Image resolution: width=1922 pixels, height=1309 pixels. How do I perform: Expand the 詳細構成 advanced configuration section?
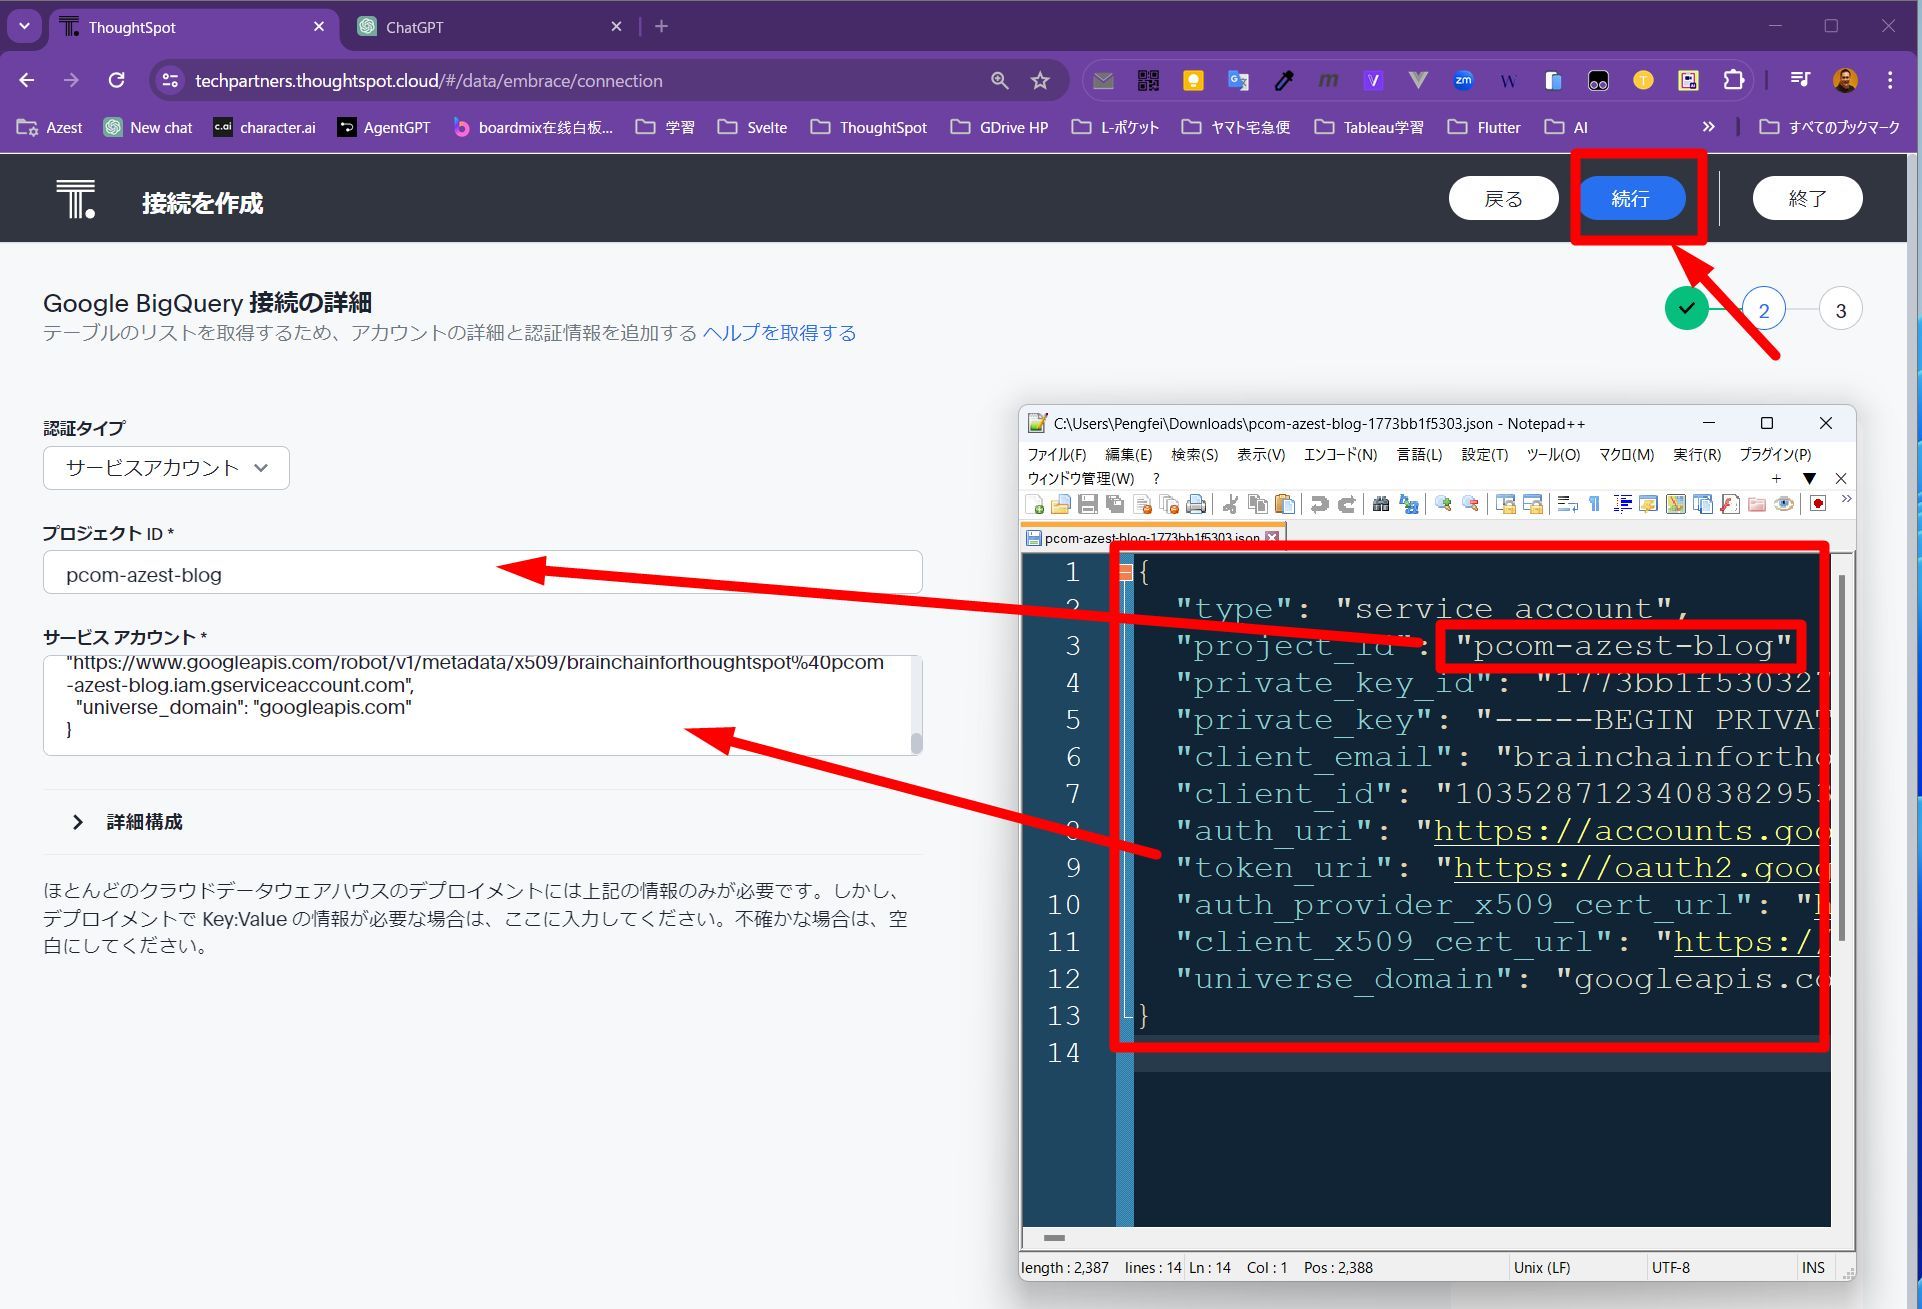[x=126, y=822]
